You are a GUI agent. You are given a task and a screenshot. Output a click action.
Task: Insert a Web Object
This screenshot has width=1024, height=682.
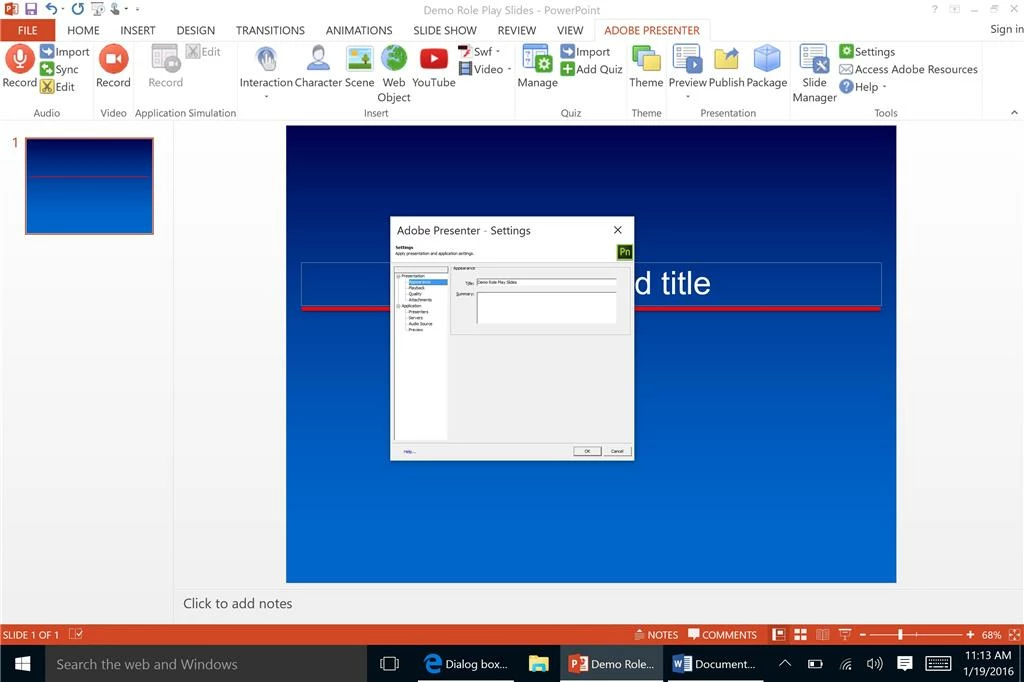click(394, 73)
